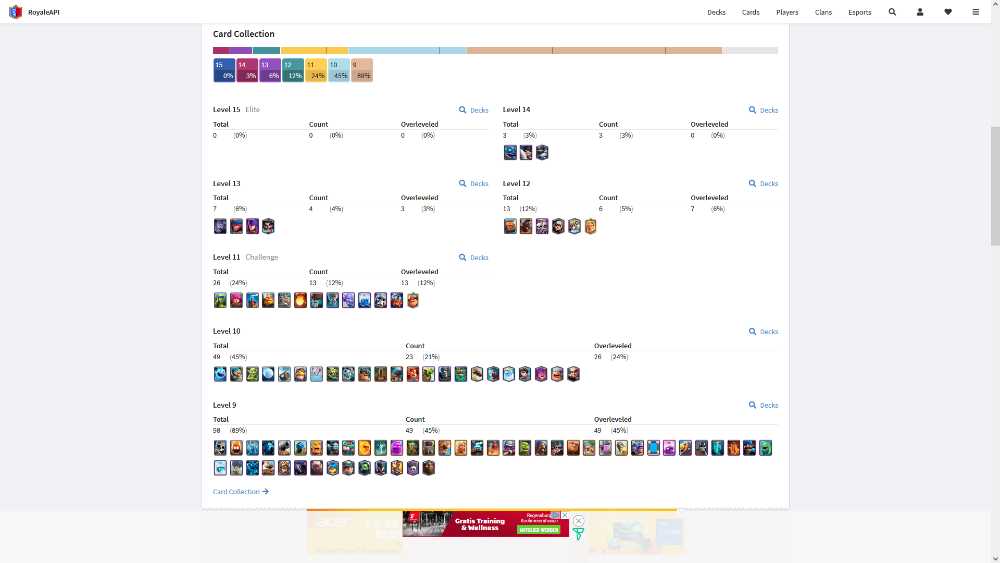Open the third card under Level 14
Screen dimensions: 1000x563
(x=542, y=152)
